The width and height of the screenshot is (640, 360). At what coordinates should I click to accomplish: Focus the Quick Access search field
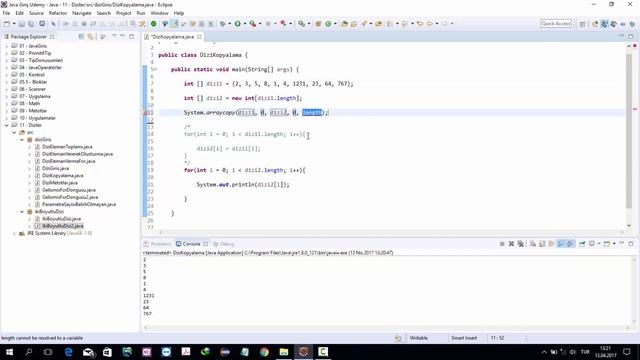point(556,24)
